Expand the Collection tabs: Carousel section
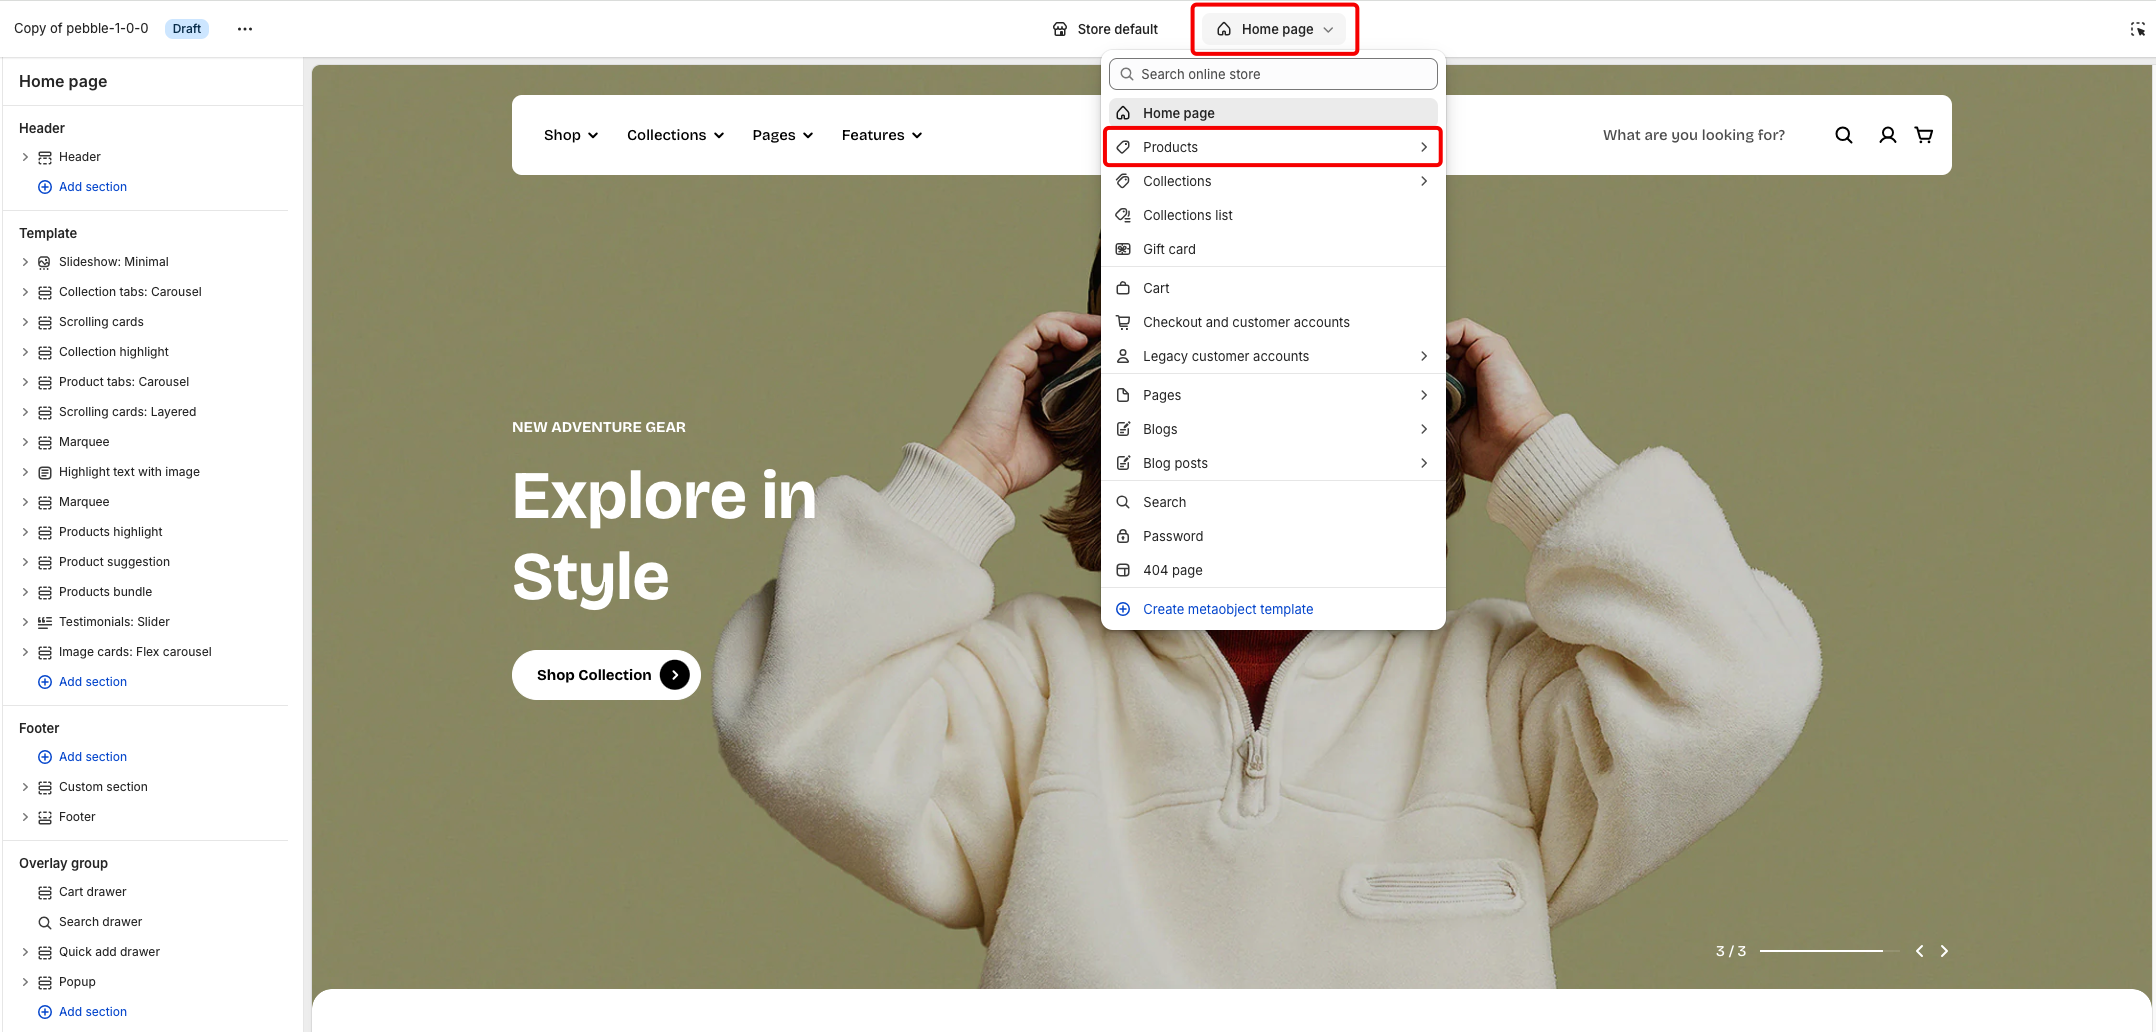The width and height of the screenshot is (2156, 1032). (25, 292)
